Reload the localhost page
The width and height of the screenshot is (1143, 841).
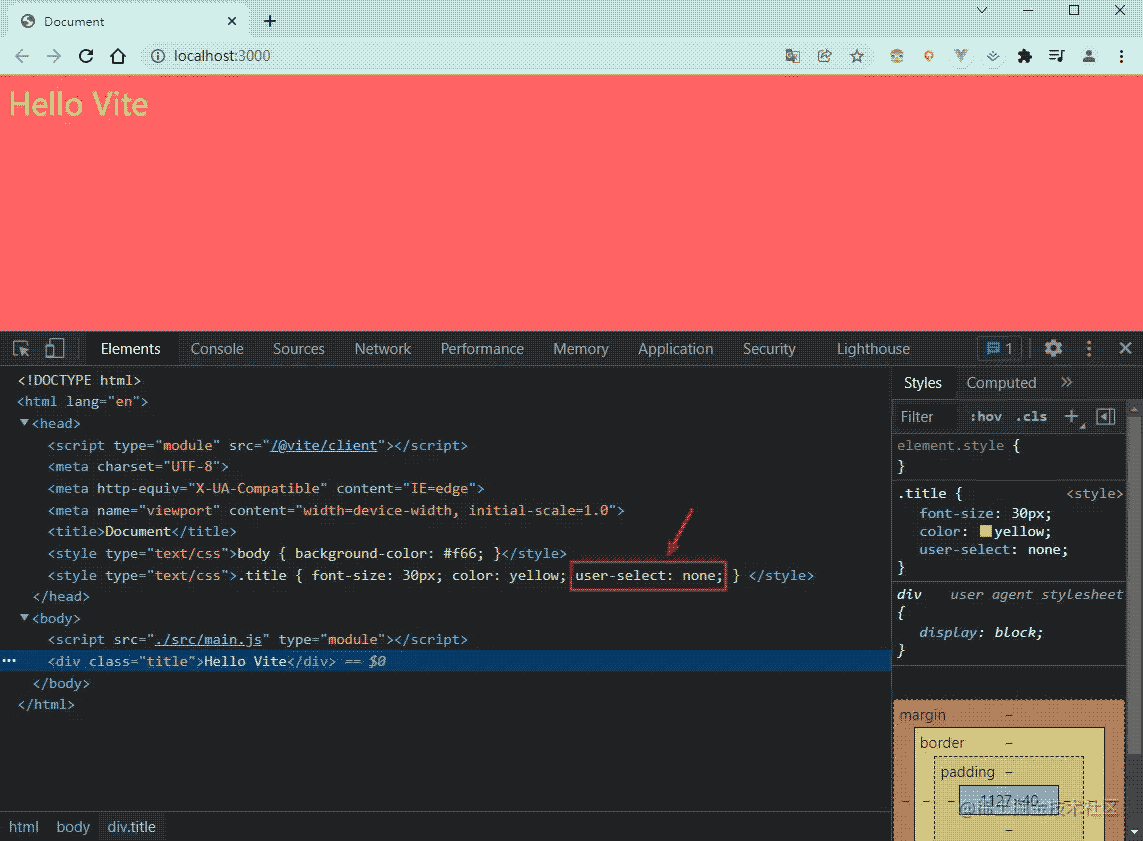(86, 56)
